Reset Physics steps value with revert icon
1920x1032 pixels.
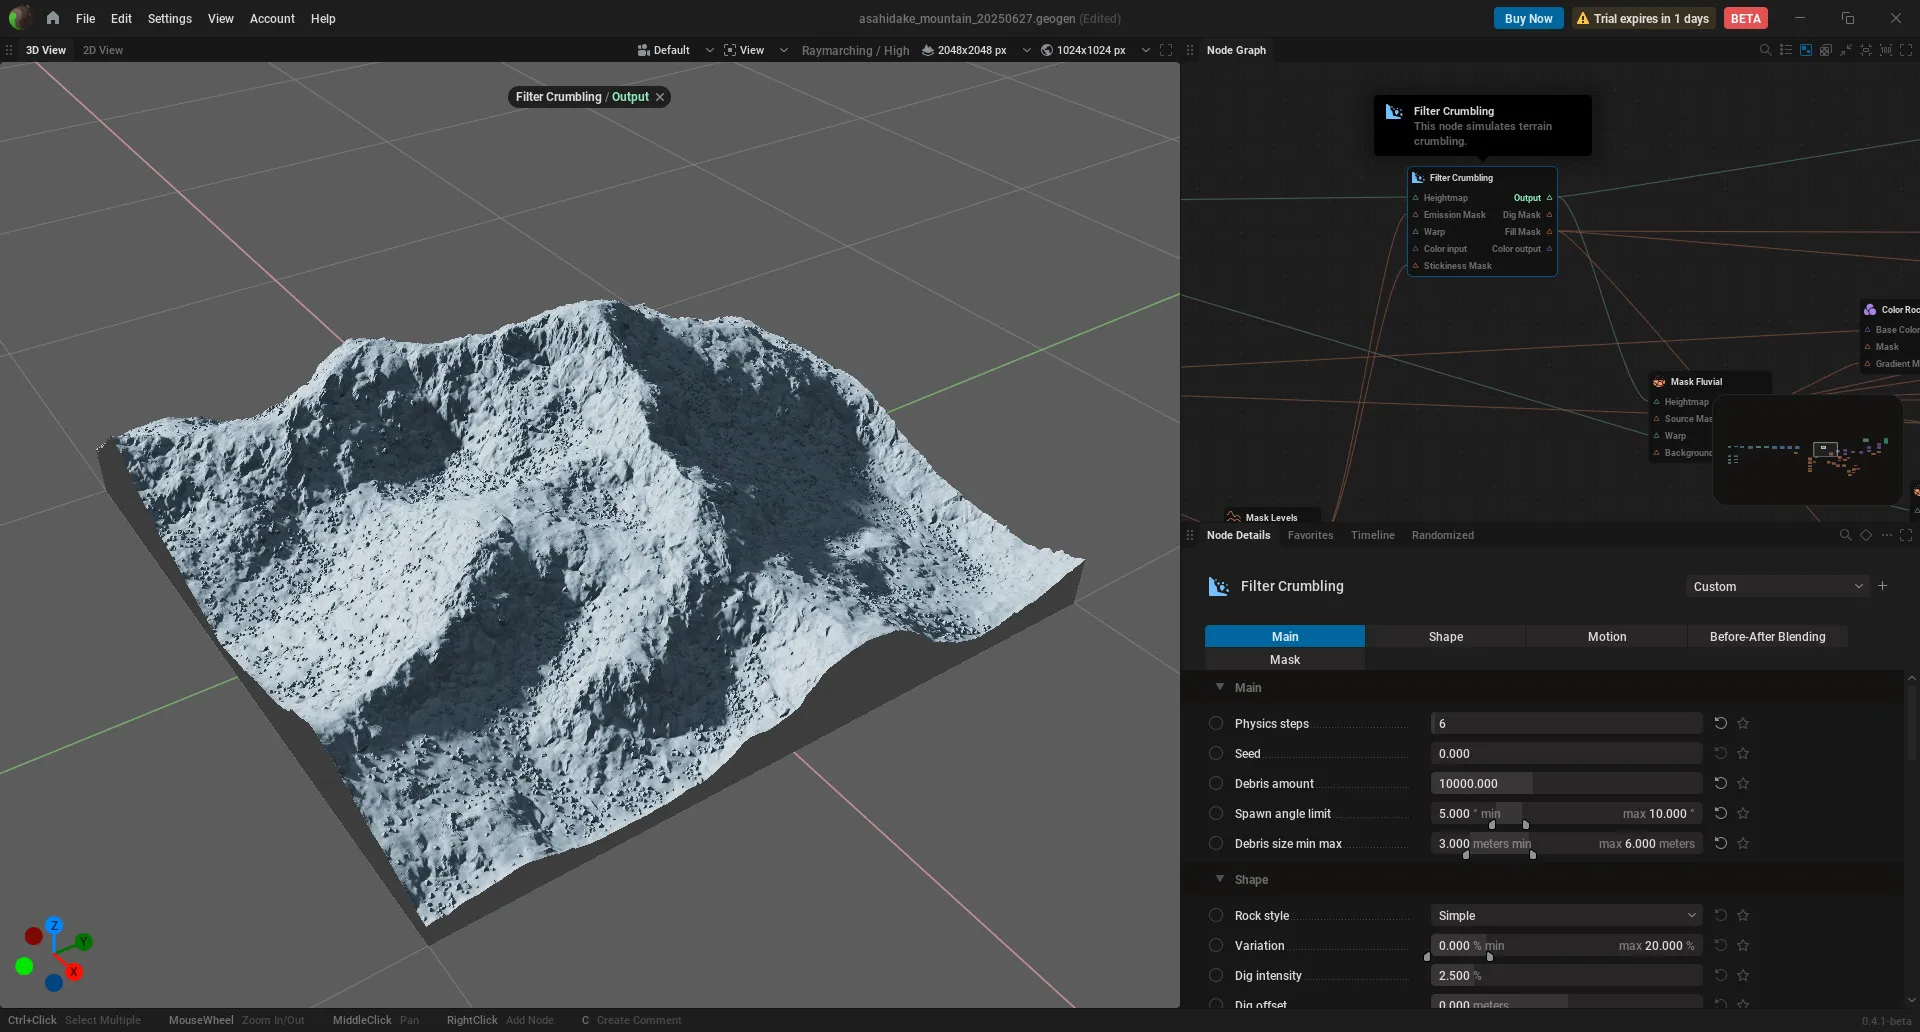(x=1720, y=723)
